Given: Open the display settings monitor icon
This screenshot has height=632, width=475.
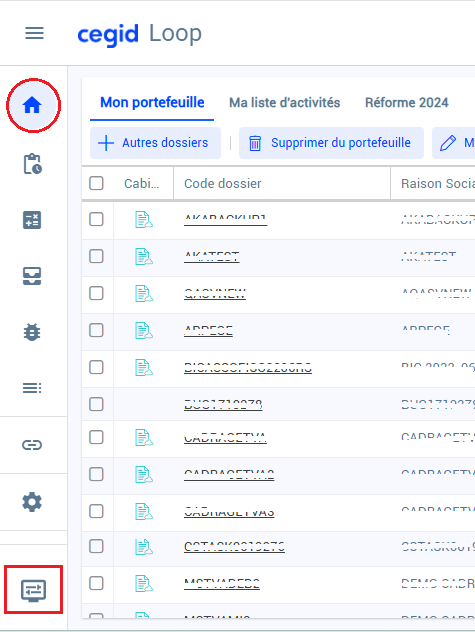Looking at the screenshot, I should tap(33, 590).
